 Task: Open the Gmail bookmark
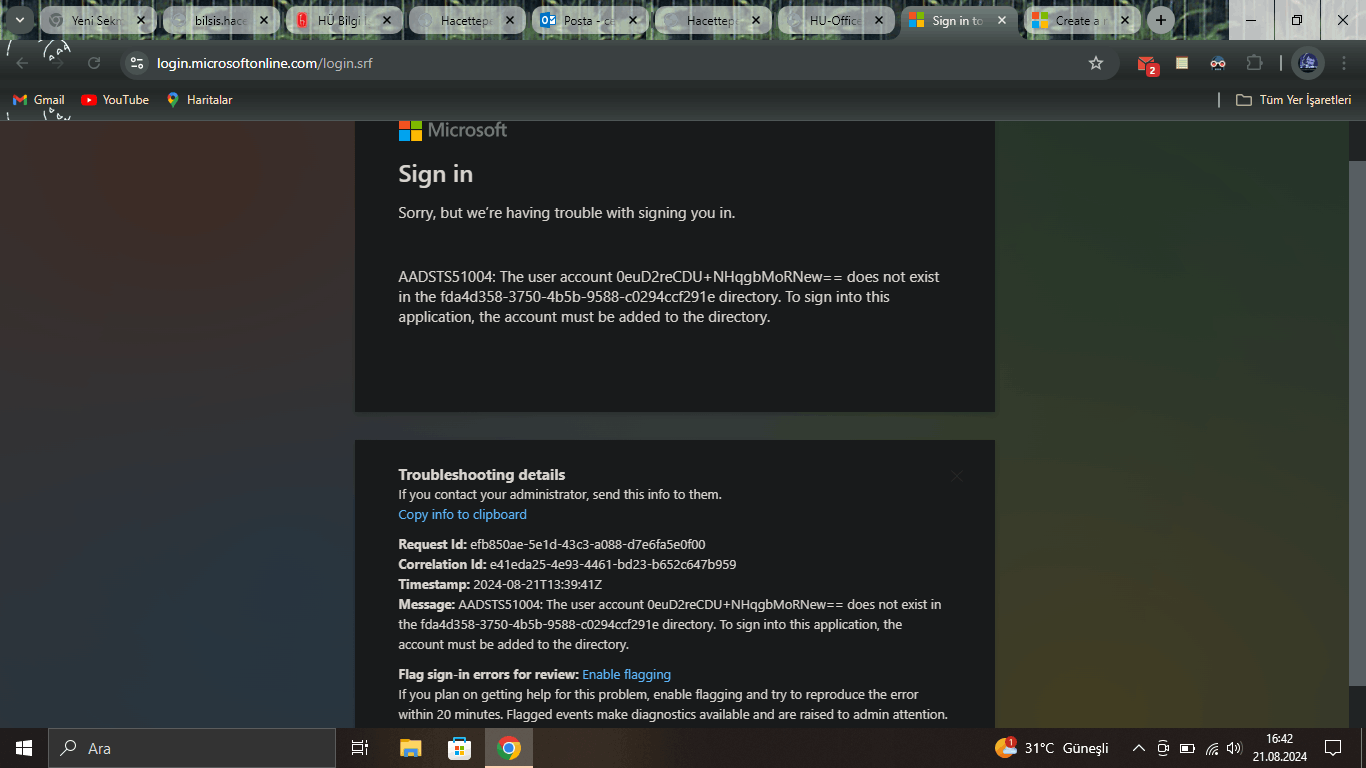pos(39,100)
